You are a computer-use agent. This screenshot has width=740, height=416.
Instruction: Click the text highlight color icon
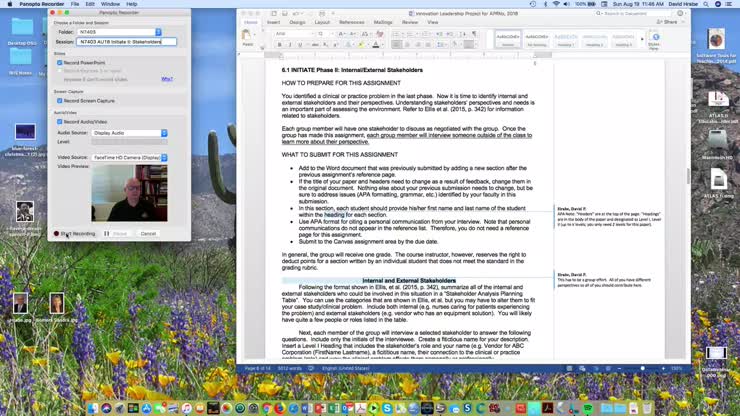tap(361, 45)
